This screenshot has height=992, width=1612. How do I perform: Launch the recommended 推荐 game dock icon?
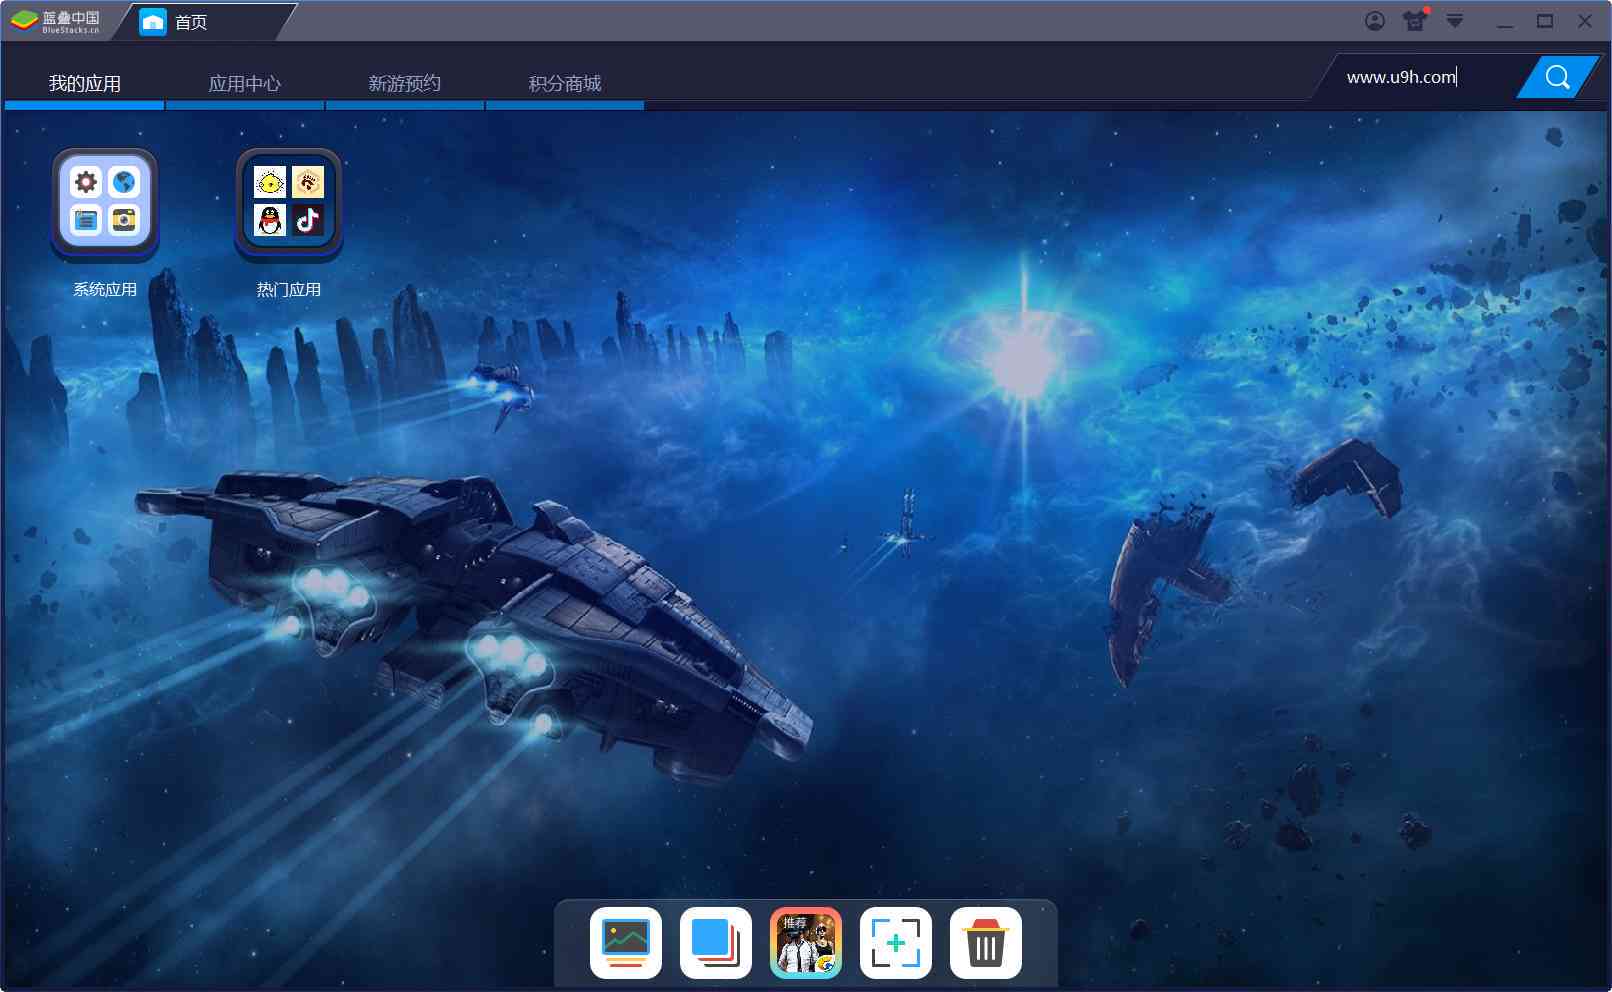coord(806,943)
